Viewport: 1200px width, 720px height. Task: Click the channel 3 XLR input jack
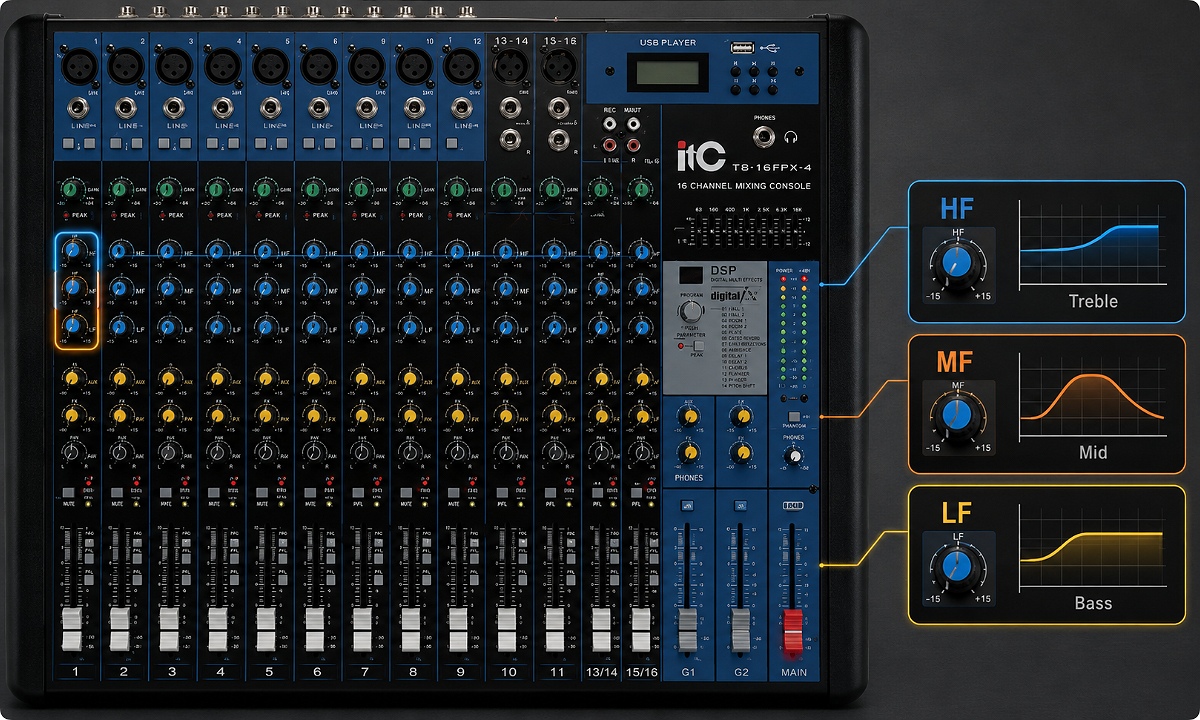coord(172,65)
